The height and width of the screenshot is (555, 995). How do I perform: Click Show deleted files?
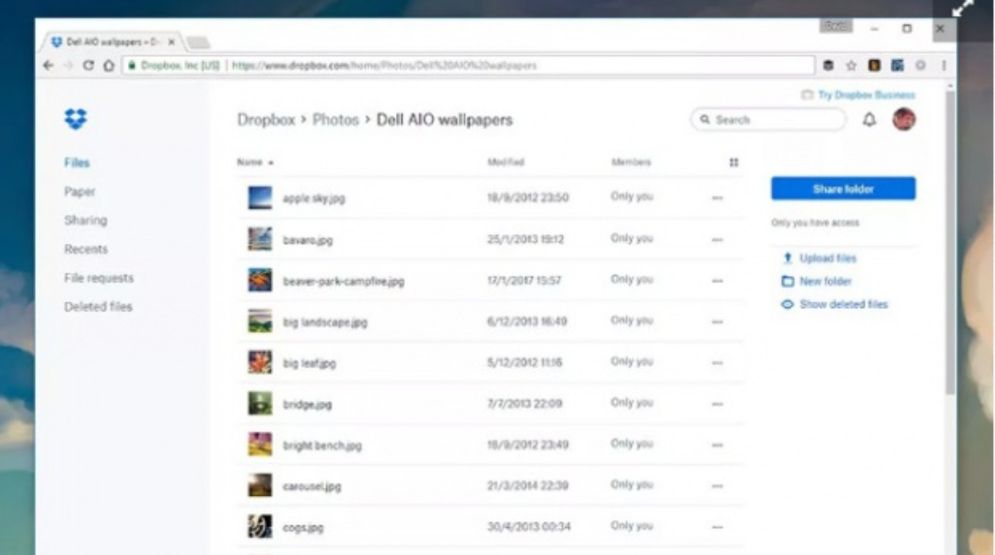pyautogui.click(x=843, y=304)
